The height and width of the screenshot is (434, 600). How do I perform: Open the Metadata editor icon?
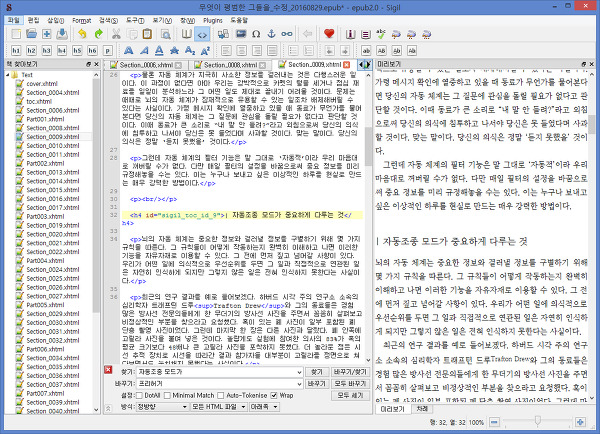click(x=350, y=34)
